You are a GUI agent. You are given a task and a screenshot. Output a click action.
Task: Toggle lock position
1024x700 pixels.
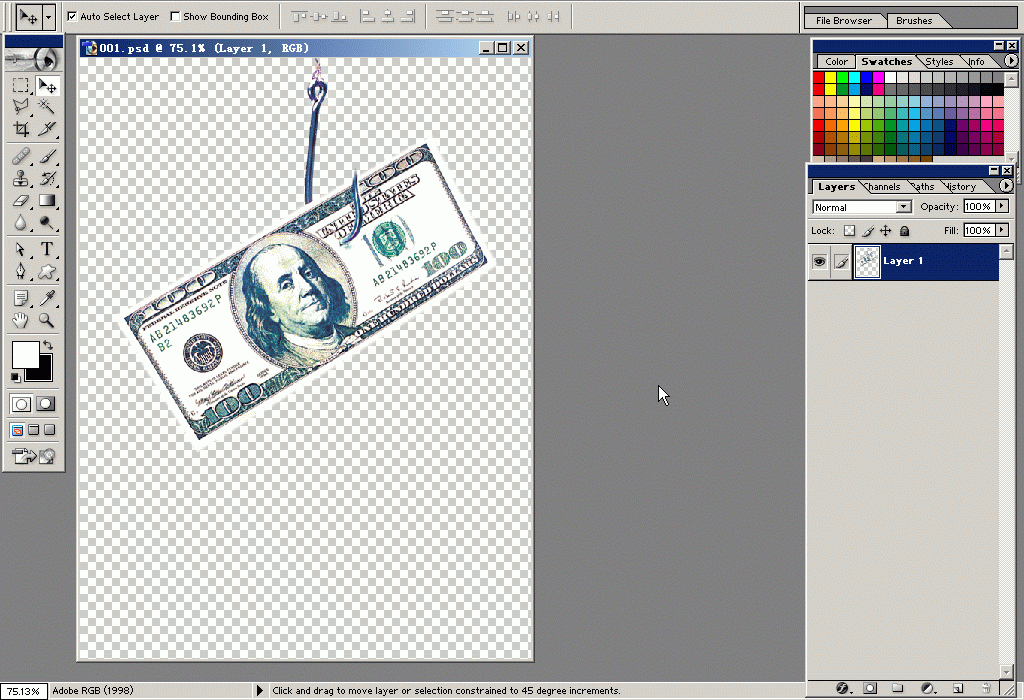click(x=886, y=231)
